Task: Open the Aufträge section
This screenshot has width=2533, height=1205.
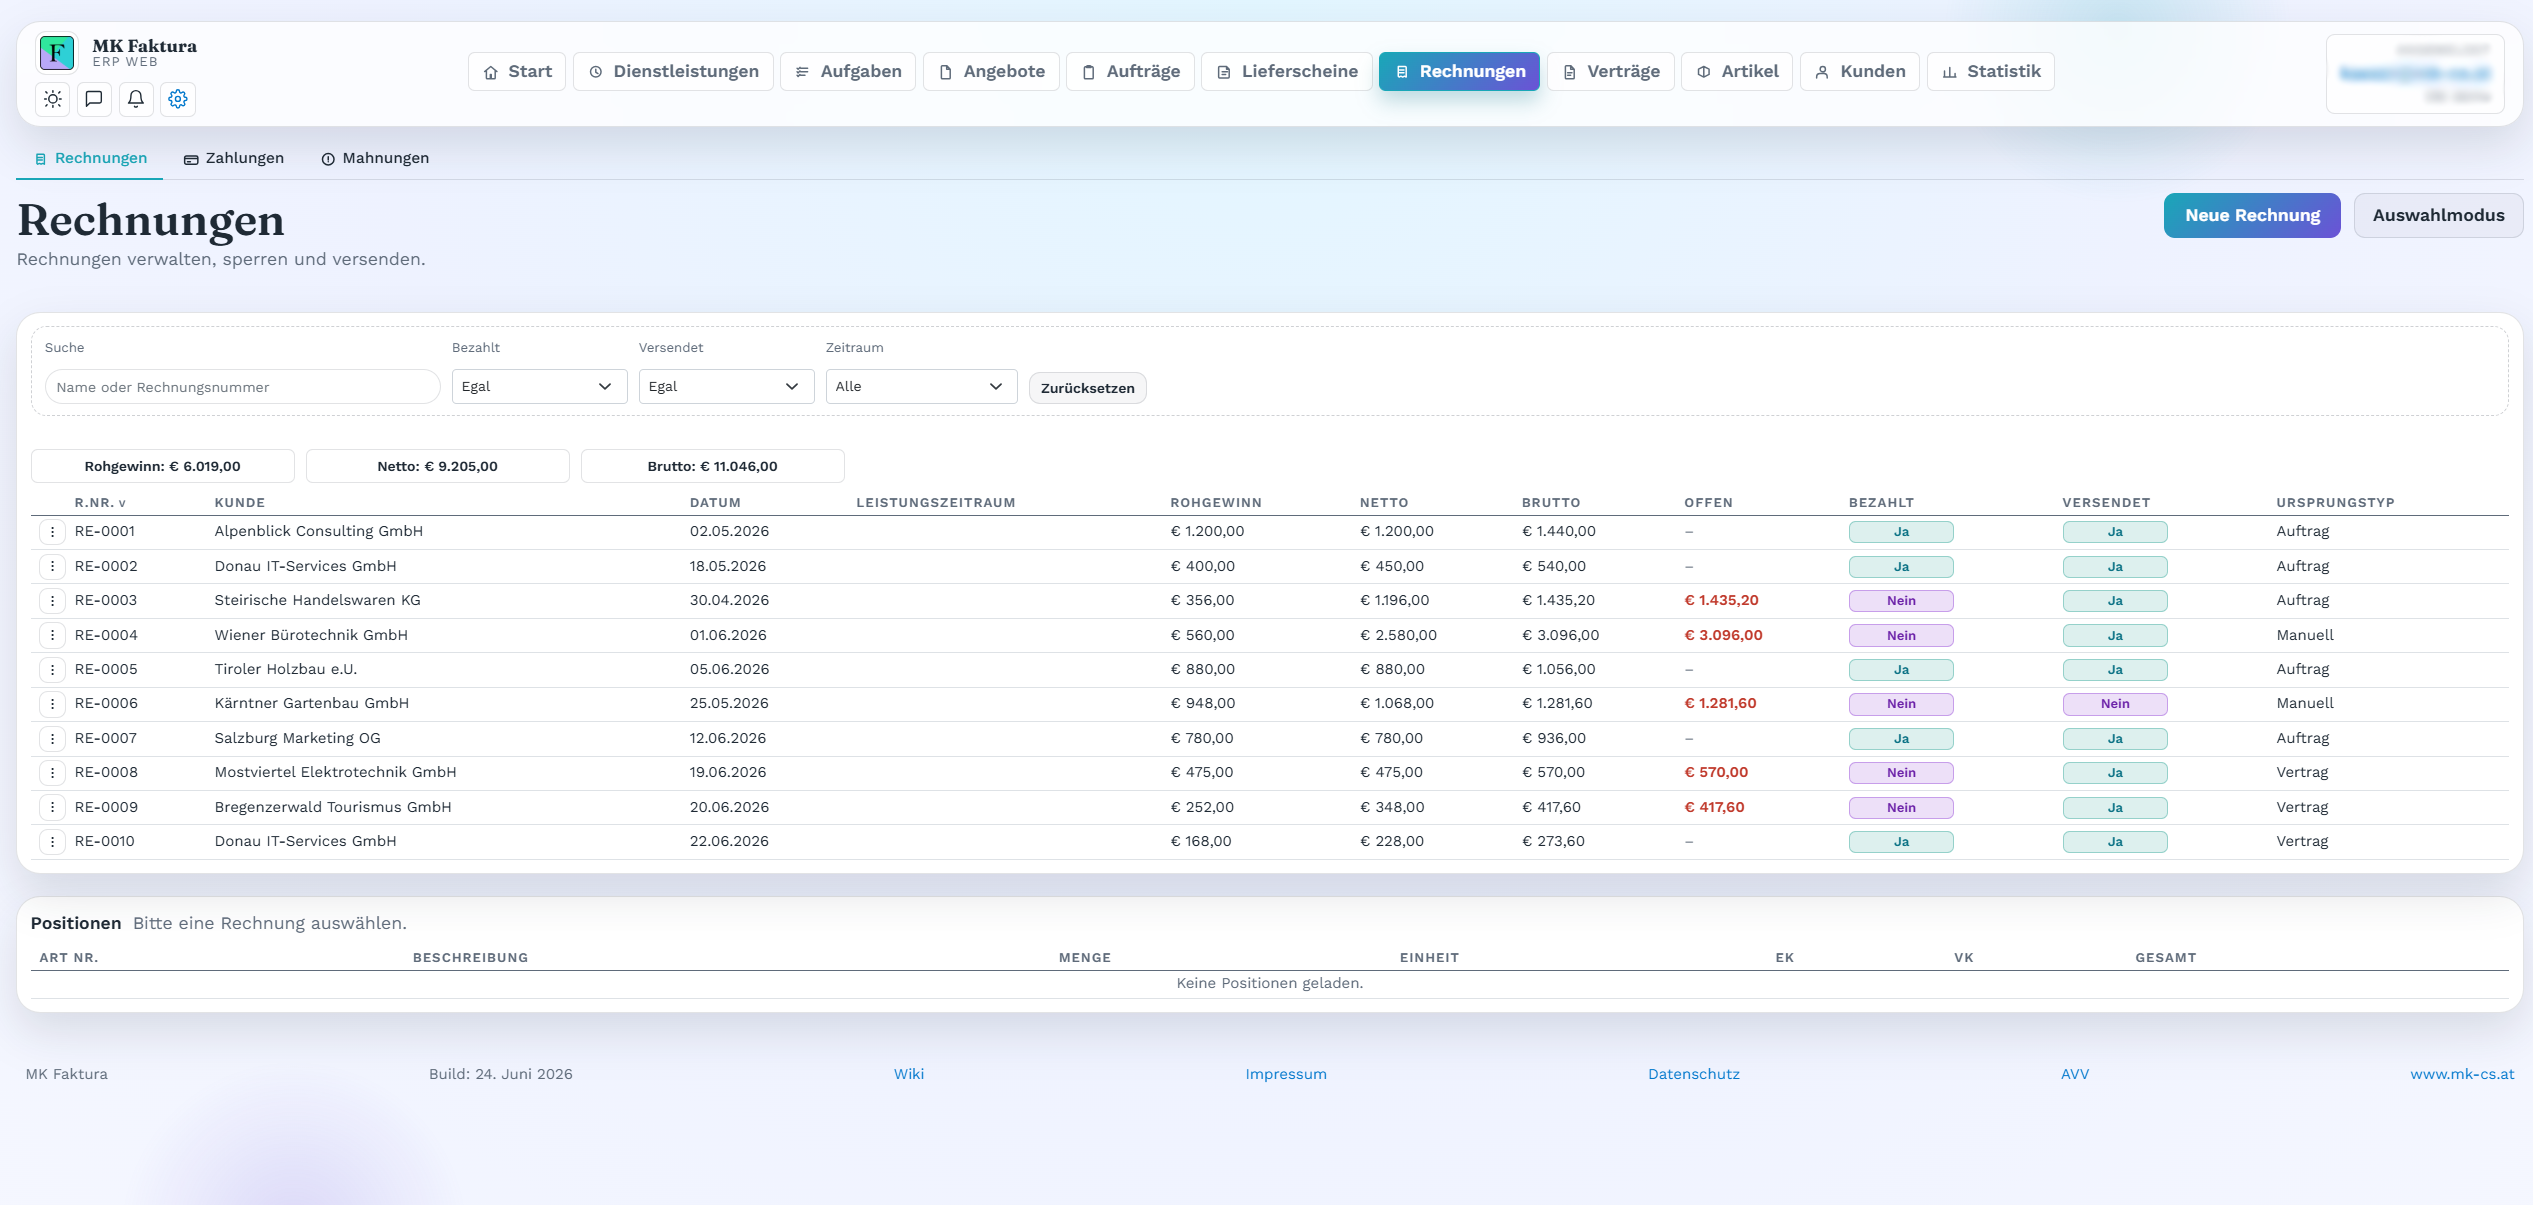Action: pyautogui.click(x=1131, y=72)
